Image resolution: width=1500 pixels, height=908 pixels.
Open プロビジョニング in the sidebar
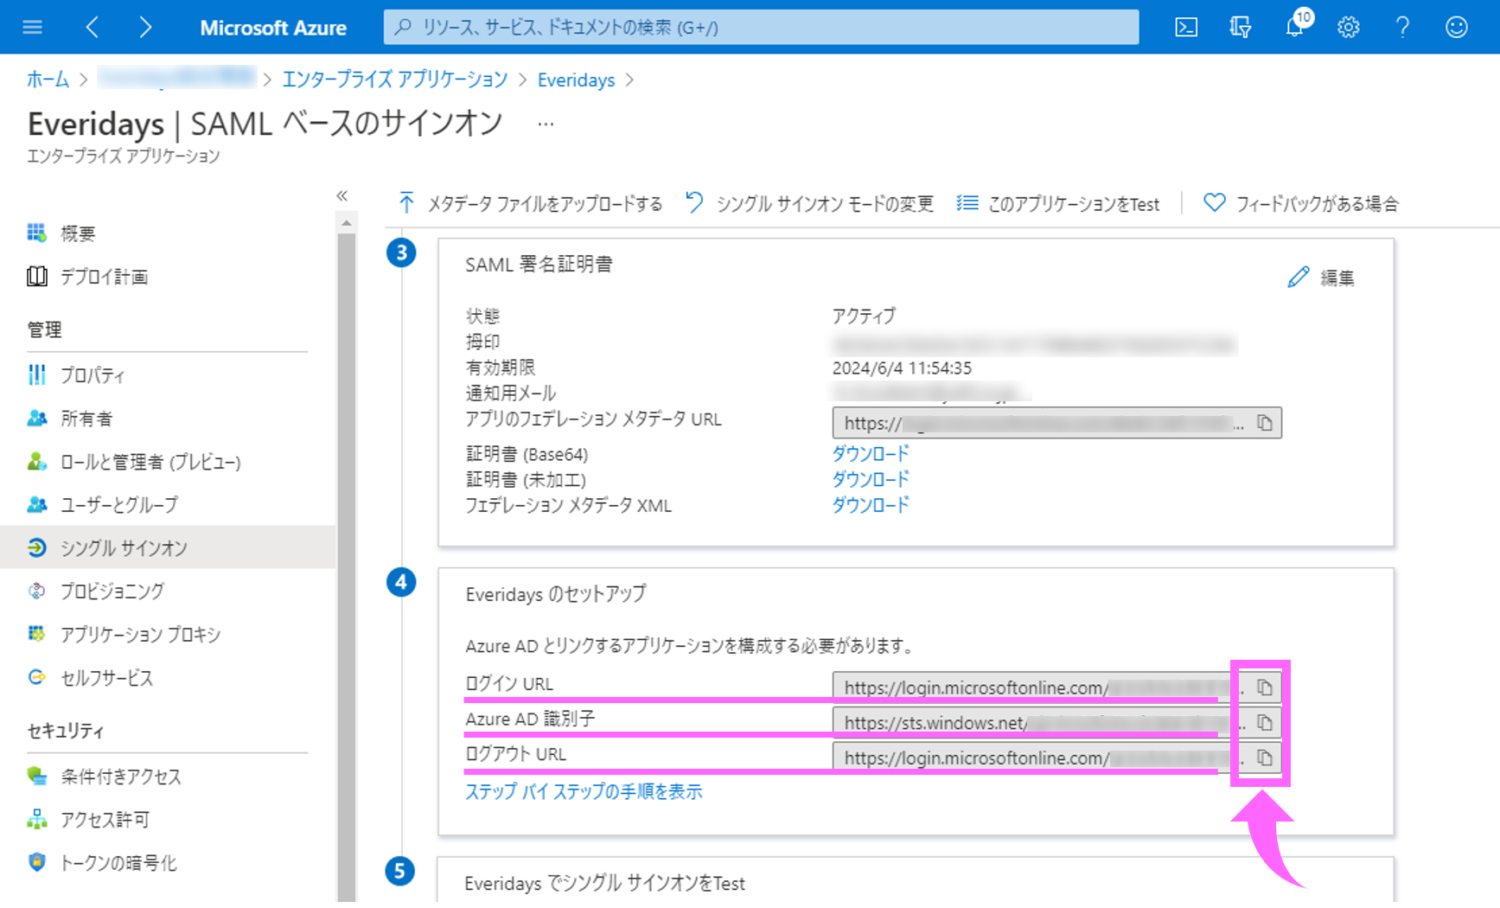(x=112, y=591)
